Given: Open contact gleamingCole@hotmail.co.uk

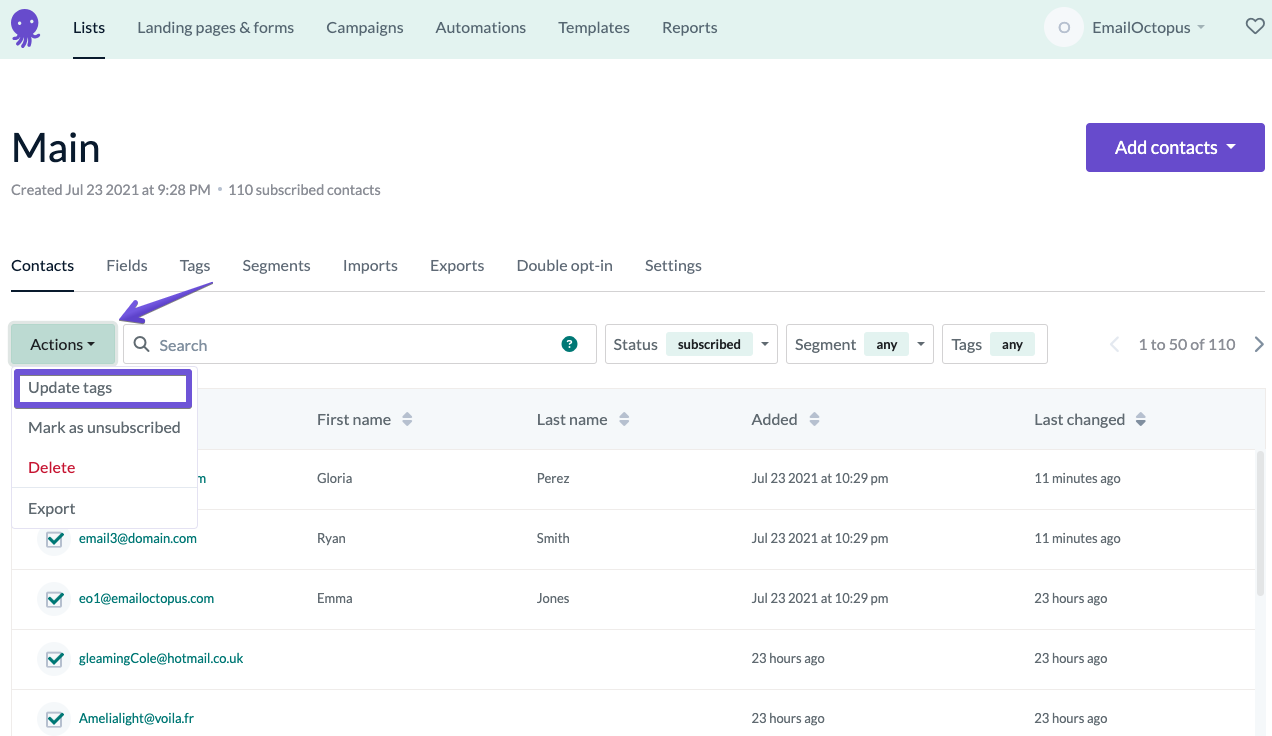Looking at the screenshot, I should coord(161,658).
